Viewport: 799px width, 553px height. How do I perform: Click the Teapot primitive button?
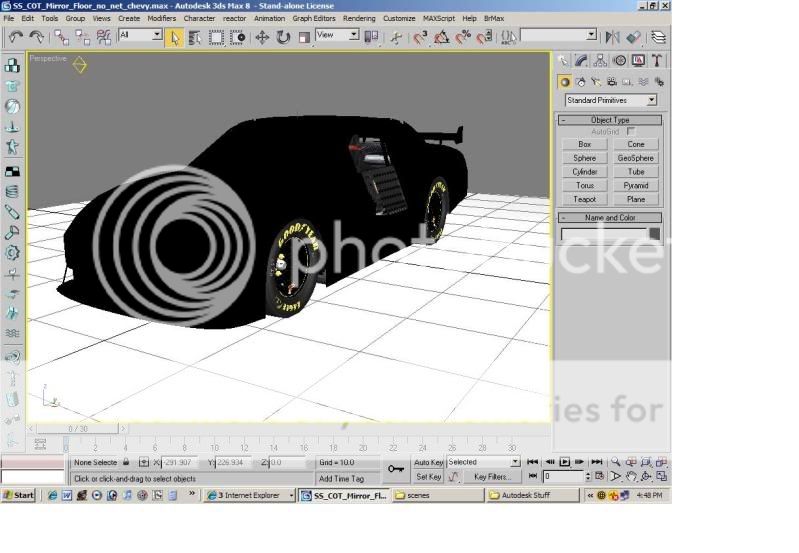585,199
